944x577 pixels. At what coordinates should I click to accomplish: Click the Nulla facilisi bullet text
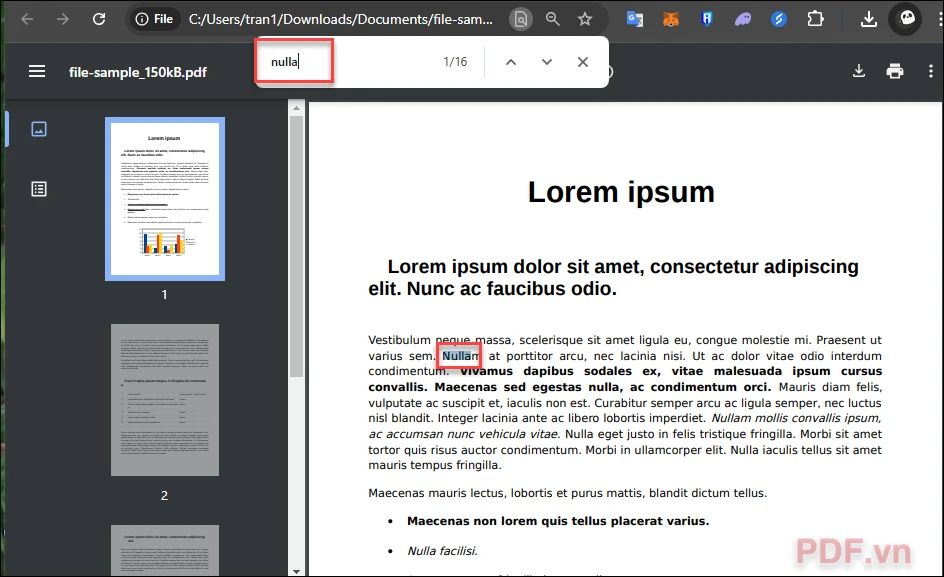(x=442, y=551)
